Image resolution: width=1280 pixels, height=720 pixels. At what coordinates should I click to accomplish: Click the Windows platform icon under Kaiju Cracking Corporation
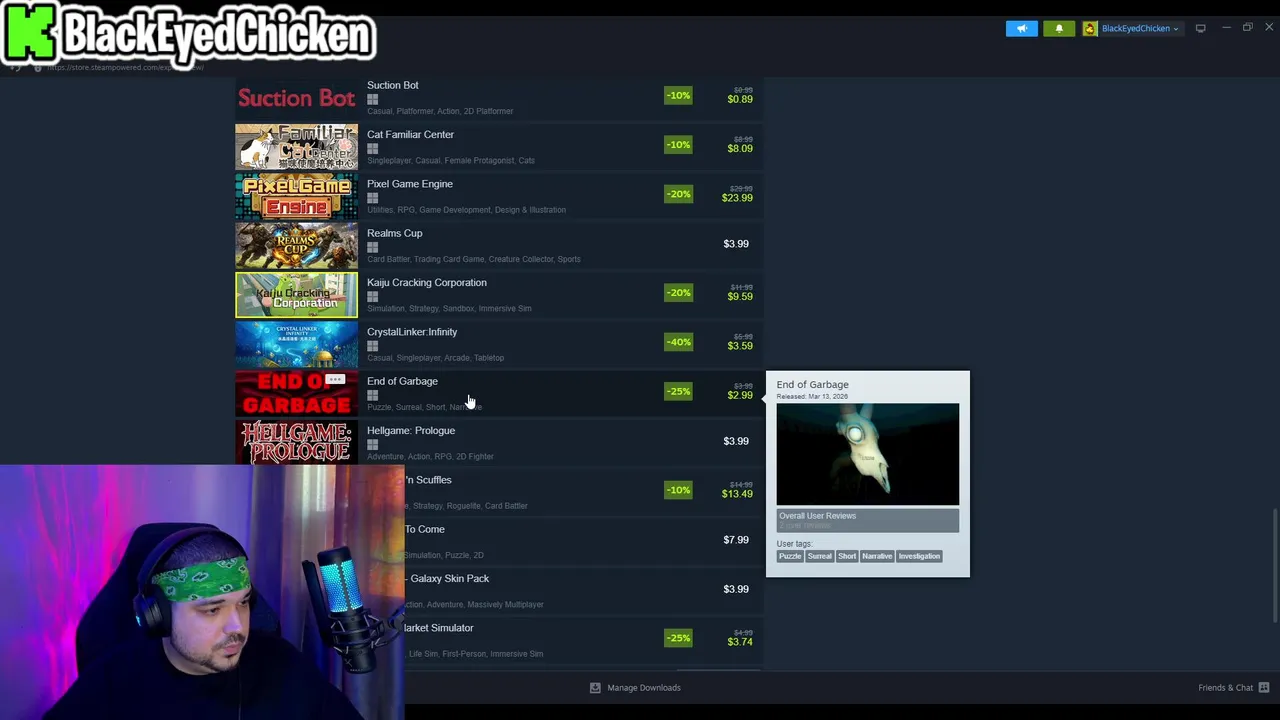[372, 296]
